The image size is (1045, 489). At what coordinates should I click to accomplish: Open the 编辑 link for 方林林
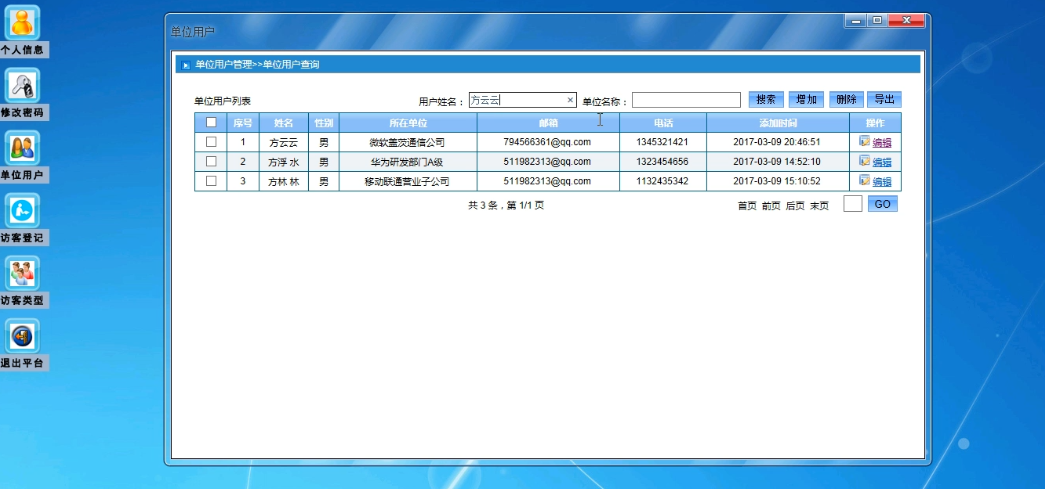pos(882,181)
